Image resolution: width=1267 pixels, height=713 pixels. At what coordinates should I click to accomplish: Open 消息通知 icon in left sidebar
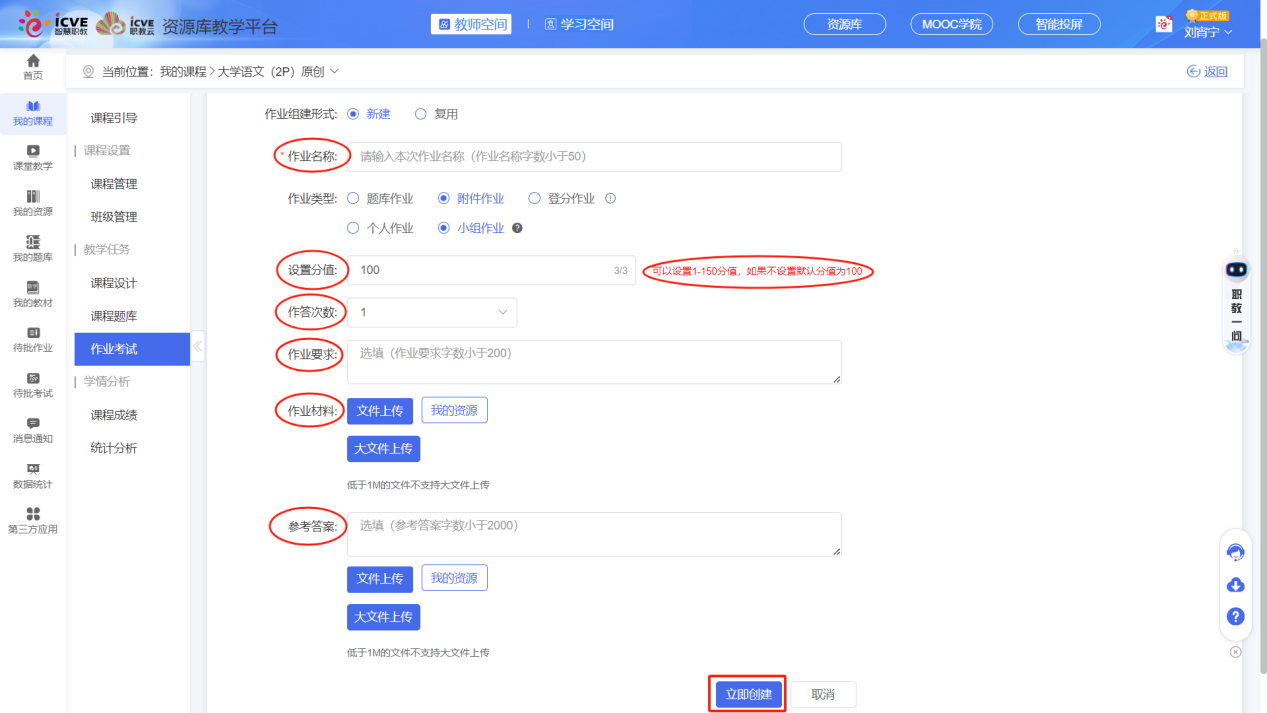coord(33,425)
